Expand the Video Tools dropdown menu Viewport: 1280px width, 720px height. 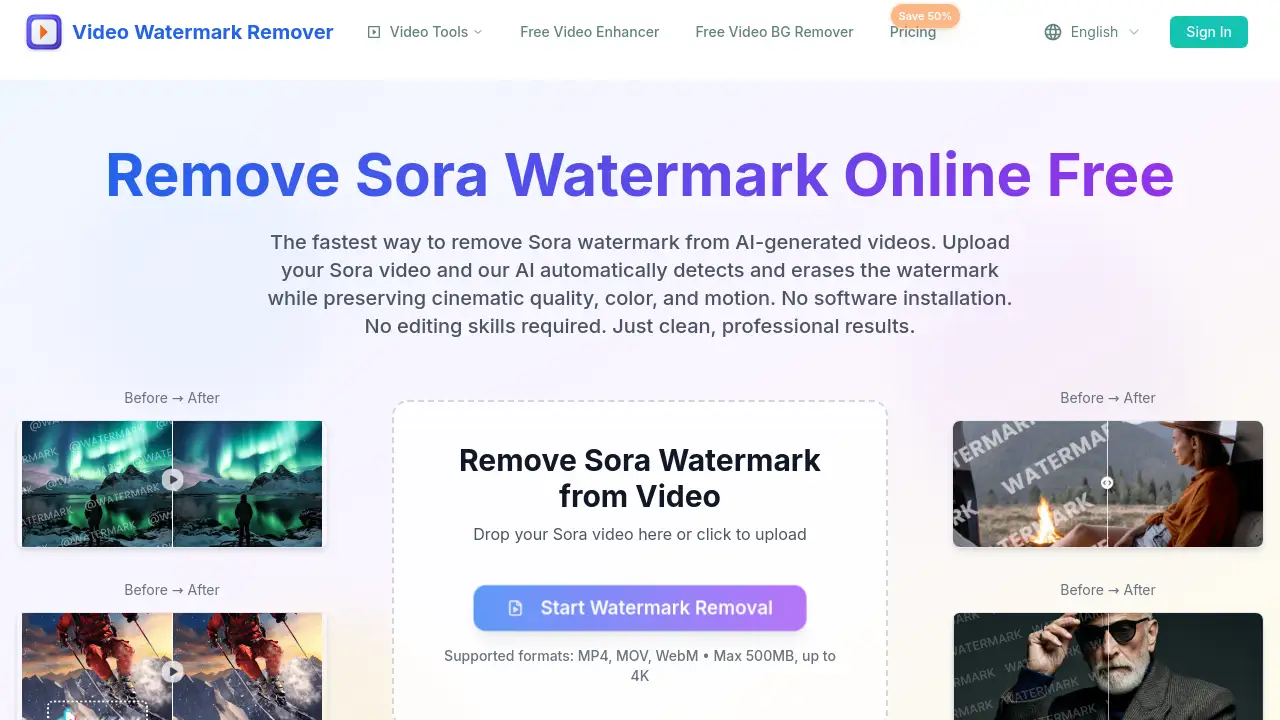point(425,32)
